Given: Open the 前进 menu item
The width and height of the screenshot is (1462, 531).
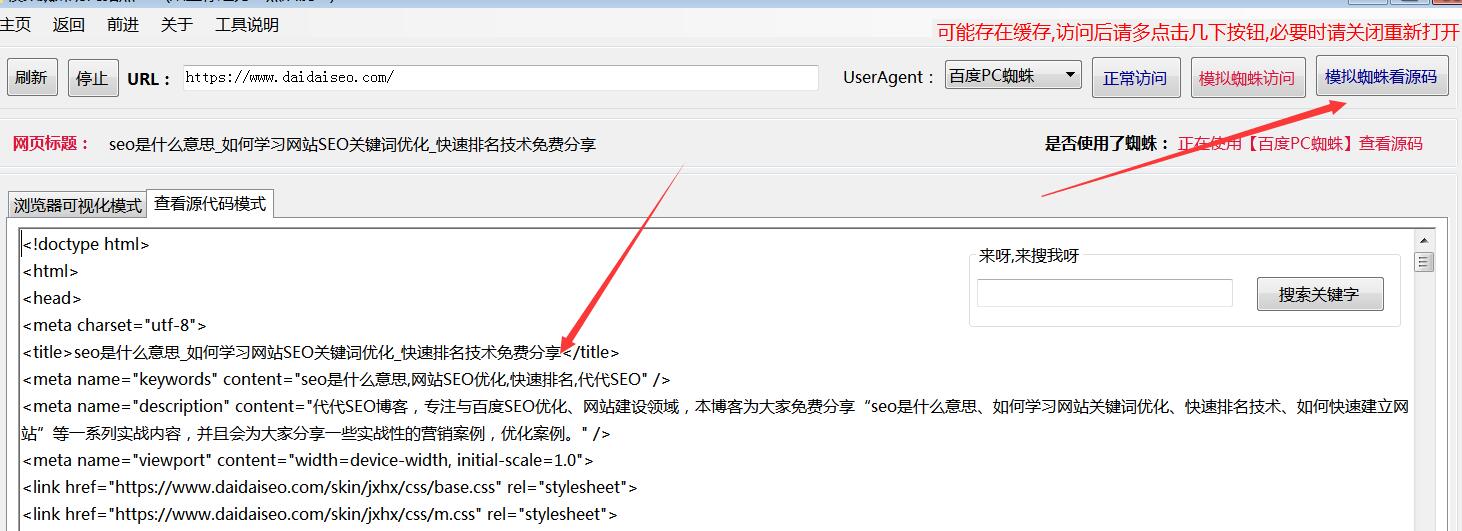Looking at the screenshot, I should tap(123, 25).
